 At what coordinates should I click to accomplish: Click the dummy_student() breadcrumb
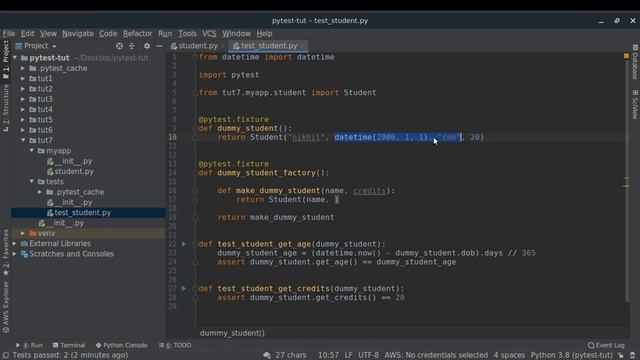[x=232, y=333]
